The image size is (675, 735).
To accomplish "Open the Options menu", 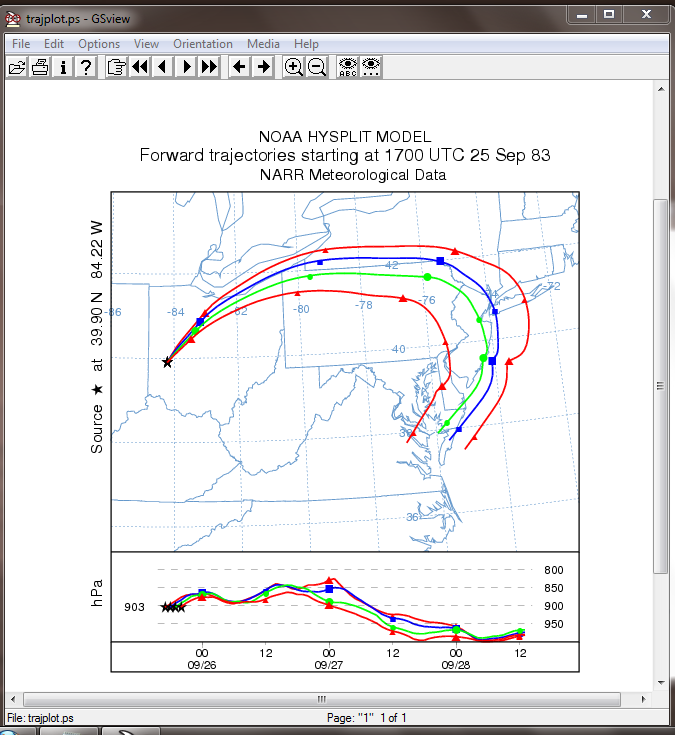I will [x=99, y=44].
